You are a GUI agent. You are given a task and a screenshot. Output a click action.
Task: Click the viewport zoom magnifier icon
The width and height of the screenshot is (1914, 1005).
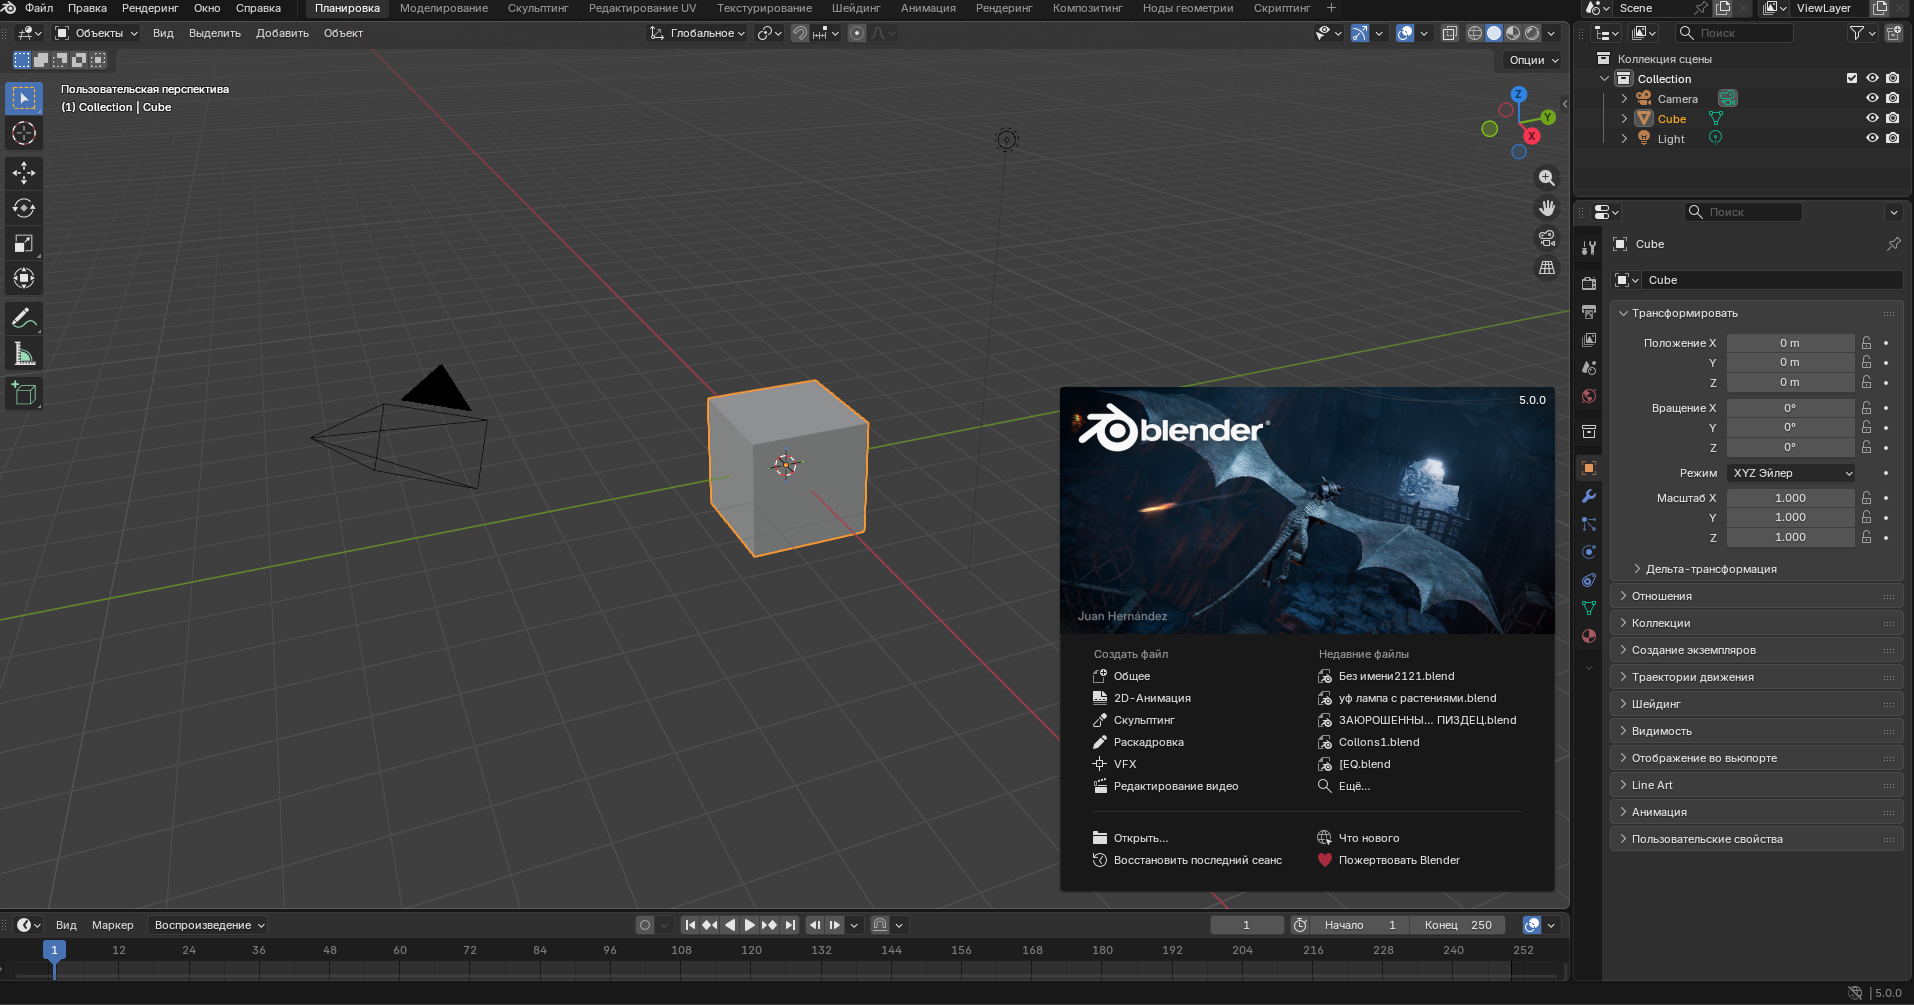pos(1547,178)
